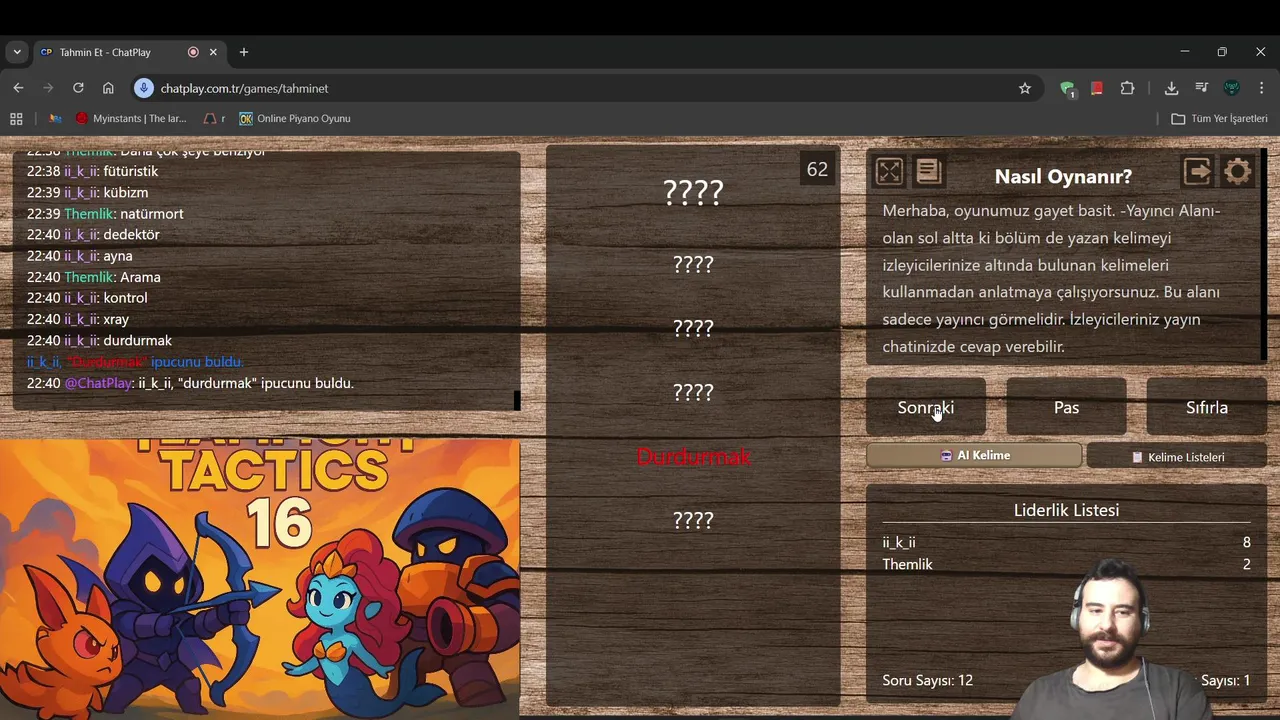Click the exit arrow icon in the game panel

tap(1198, 172)
